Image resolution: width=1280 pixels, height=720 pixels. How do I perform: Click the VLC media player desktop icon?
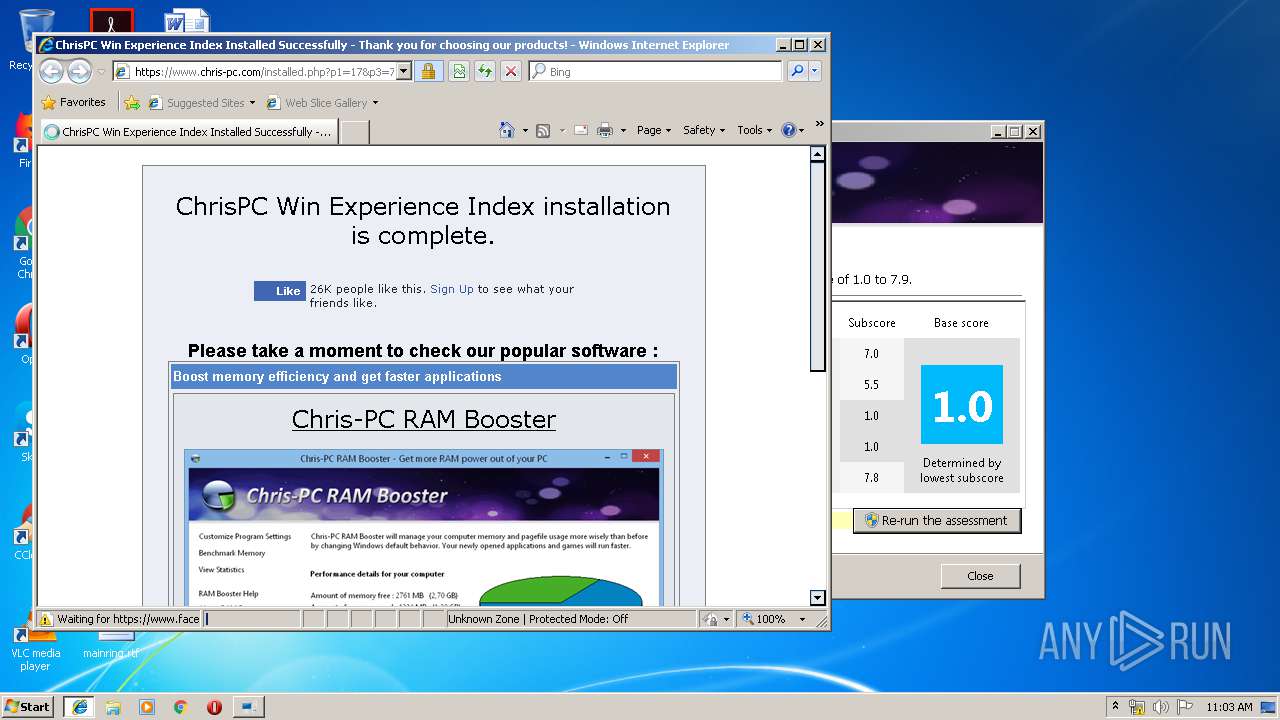36,646
